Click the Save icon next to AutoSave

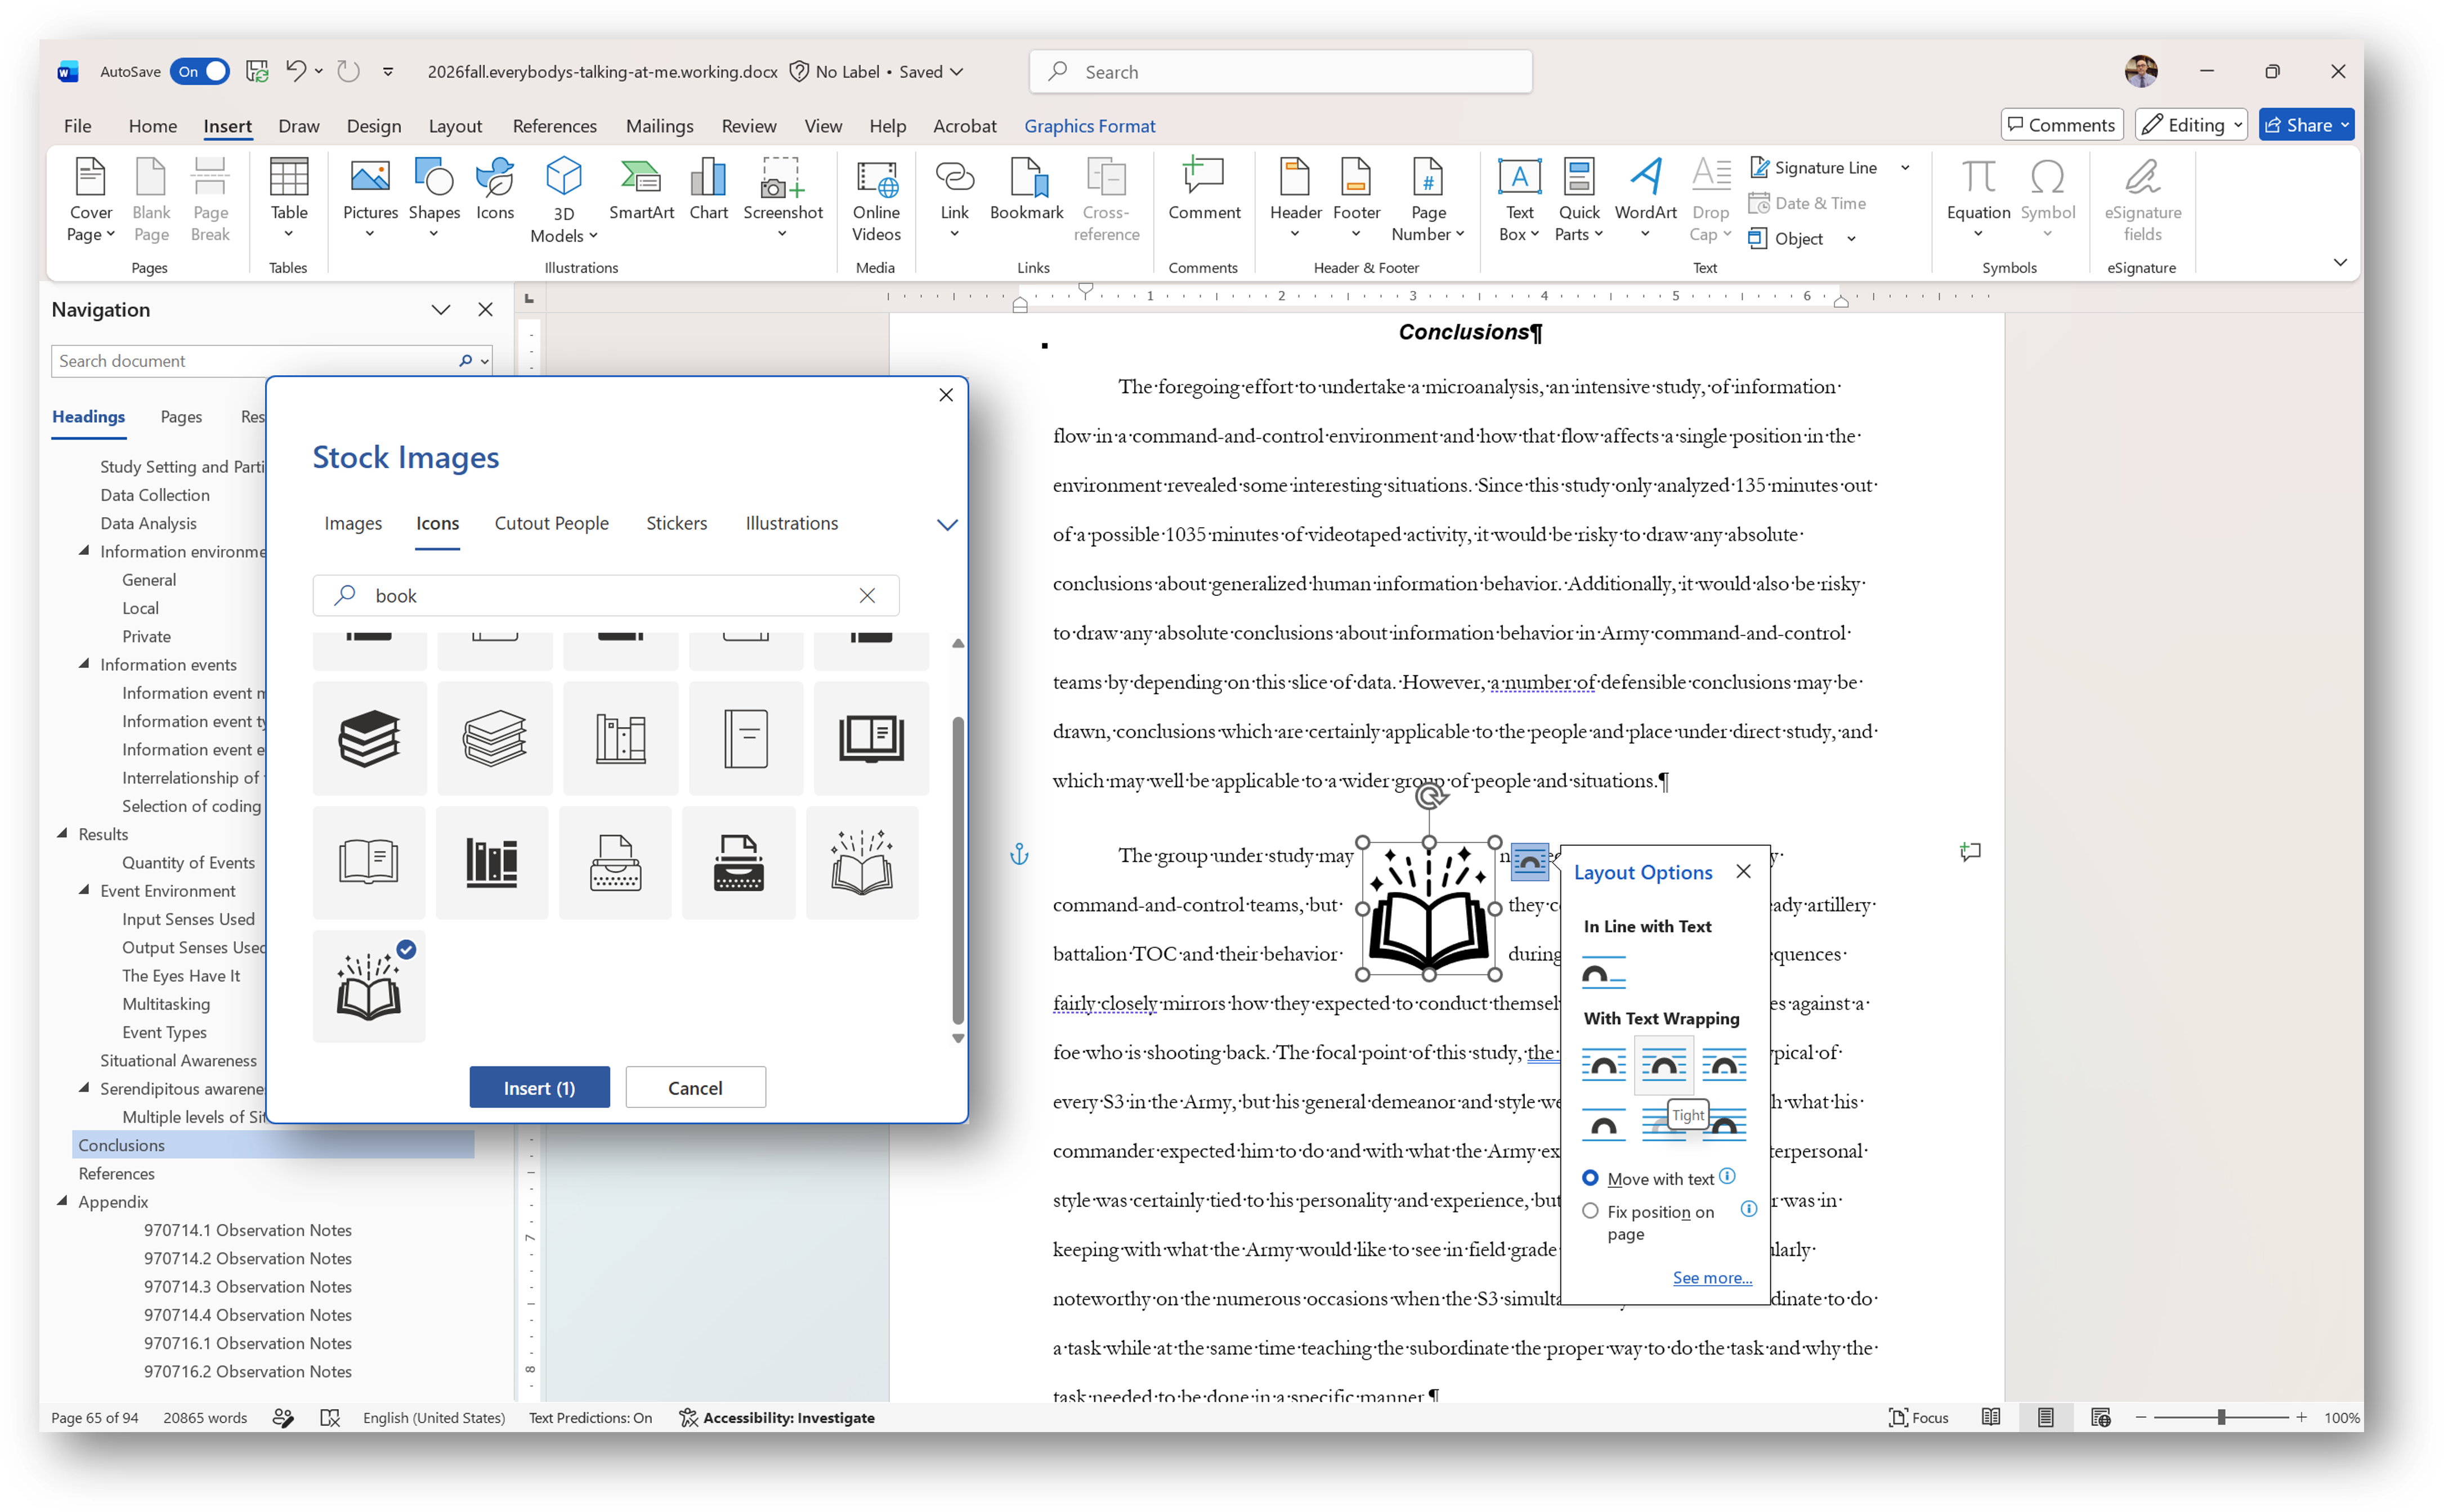257,71
